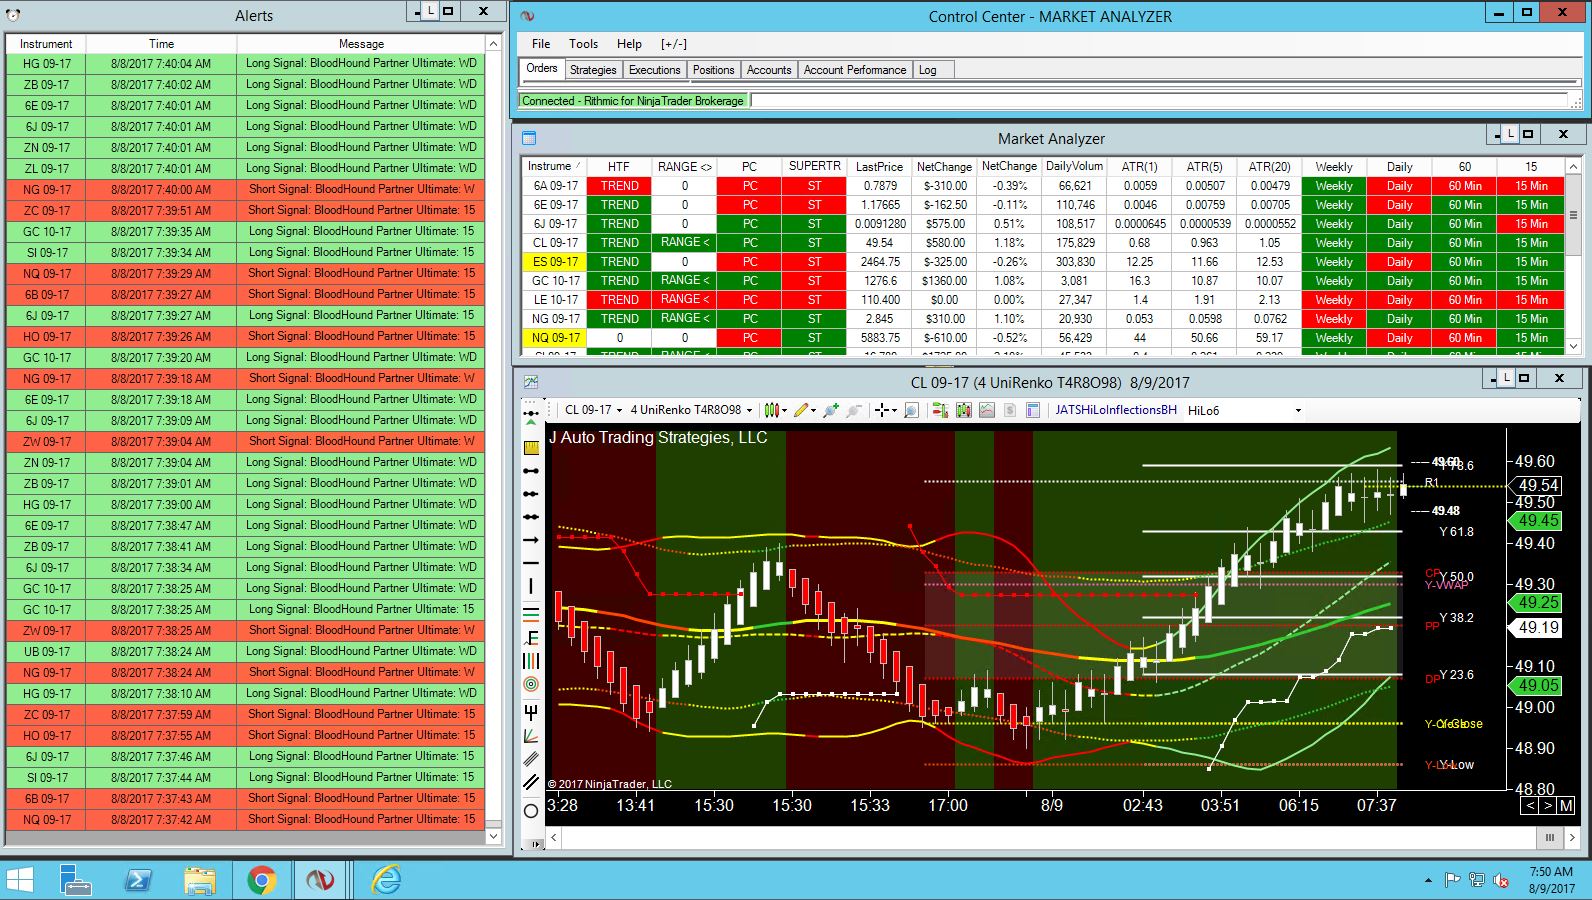Toggle the Chart Trader panel icon

[940, 410]
